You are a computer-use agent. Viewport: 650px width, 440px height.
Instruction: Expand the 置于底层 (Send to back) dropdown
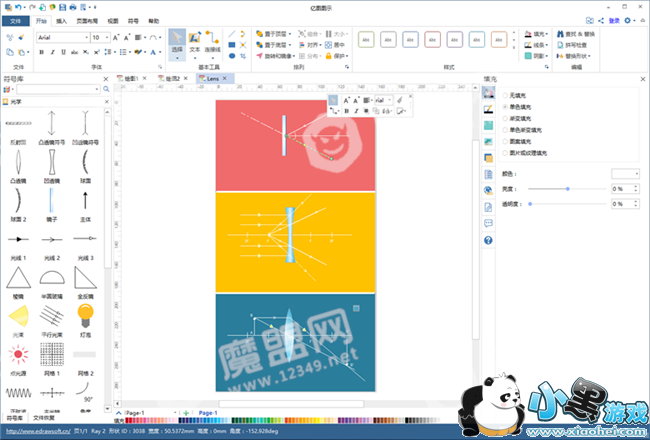290,45
